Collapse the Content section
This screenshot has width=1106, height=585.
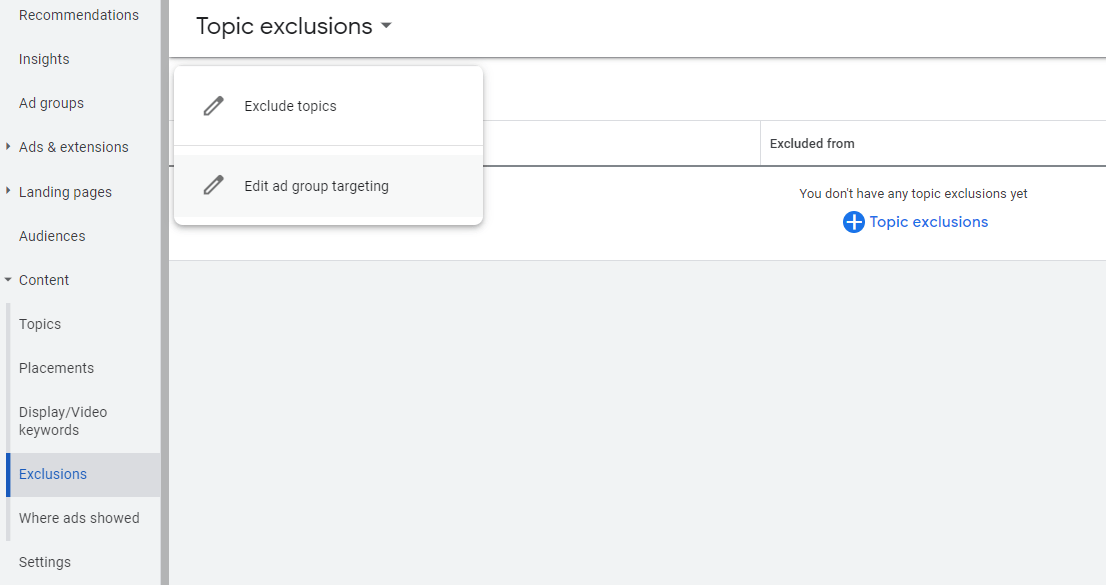(8, 280)
